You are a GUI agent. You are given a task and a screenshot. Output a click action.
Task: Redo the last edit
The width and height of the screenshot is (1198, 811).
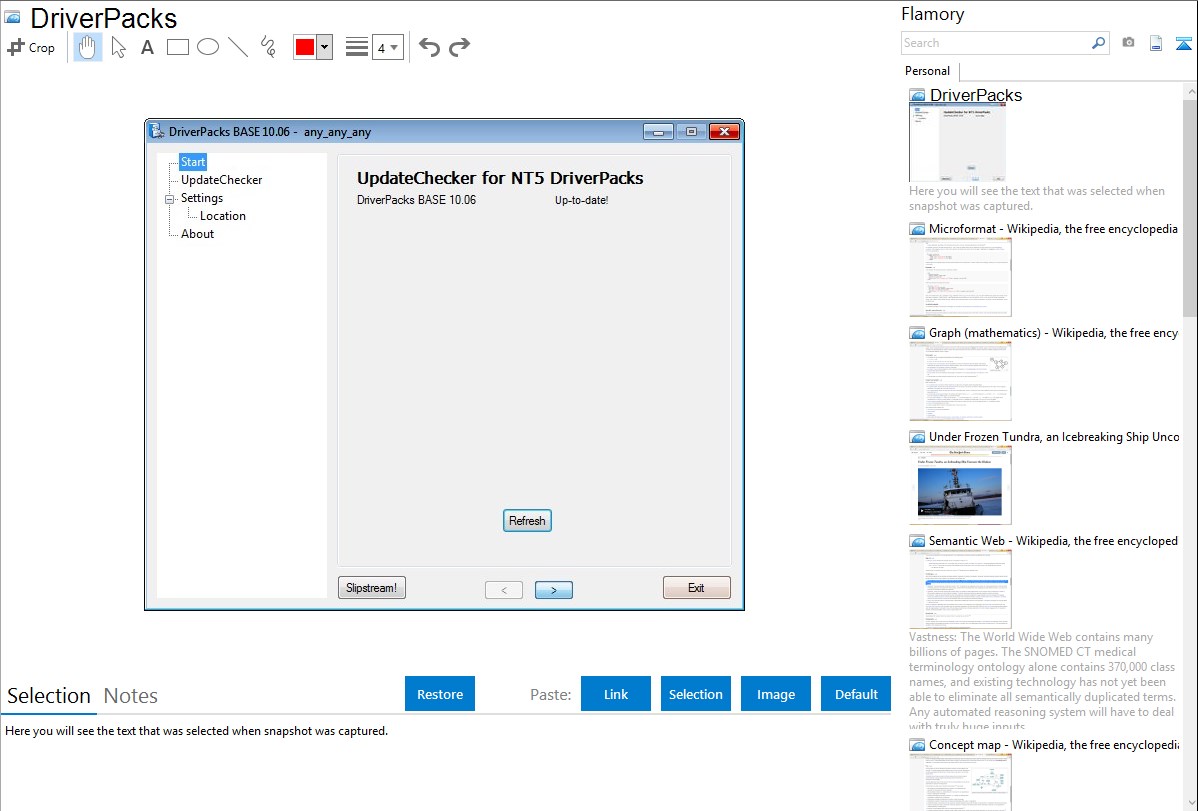pyautogui.click(x=459, y=47)
